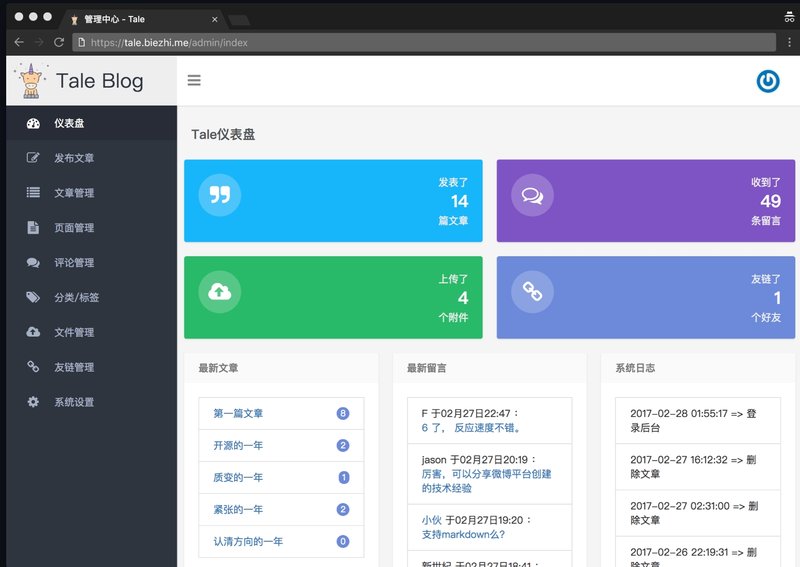The height and width of the screenshot is (567, 800).
Task: Click badge 1 beside 质变的一年
Action: click(344, 478)
